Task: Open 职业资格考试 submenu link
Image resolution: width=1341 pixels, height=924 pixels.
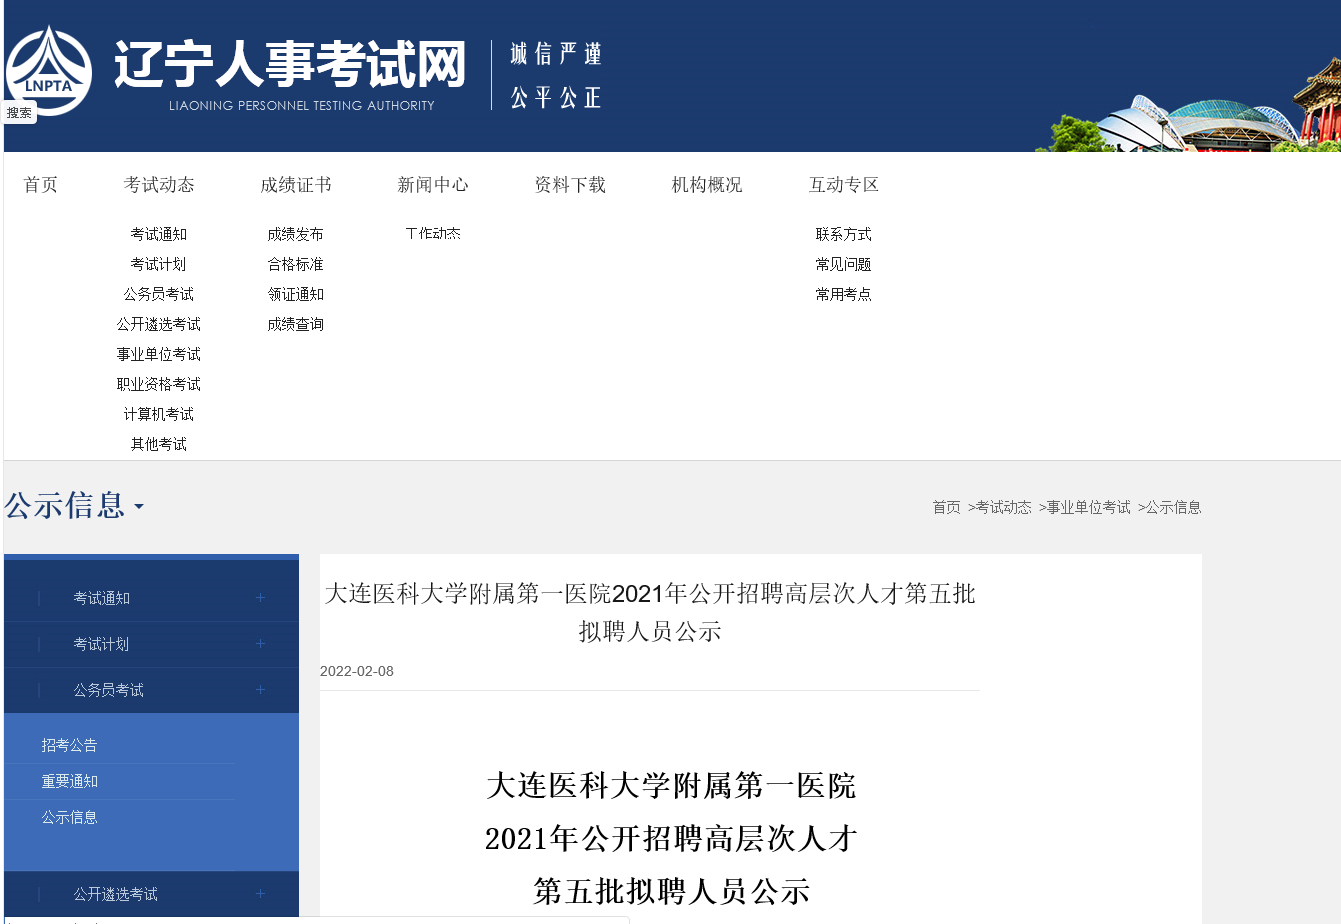Action: coord(158,384)
